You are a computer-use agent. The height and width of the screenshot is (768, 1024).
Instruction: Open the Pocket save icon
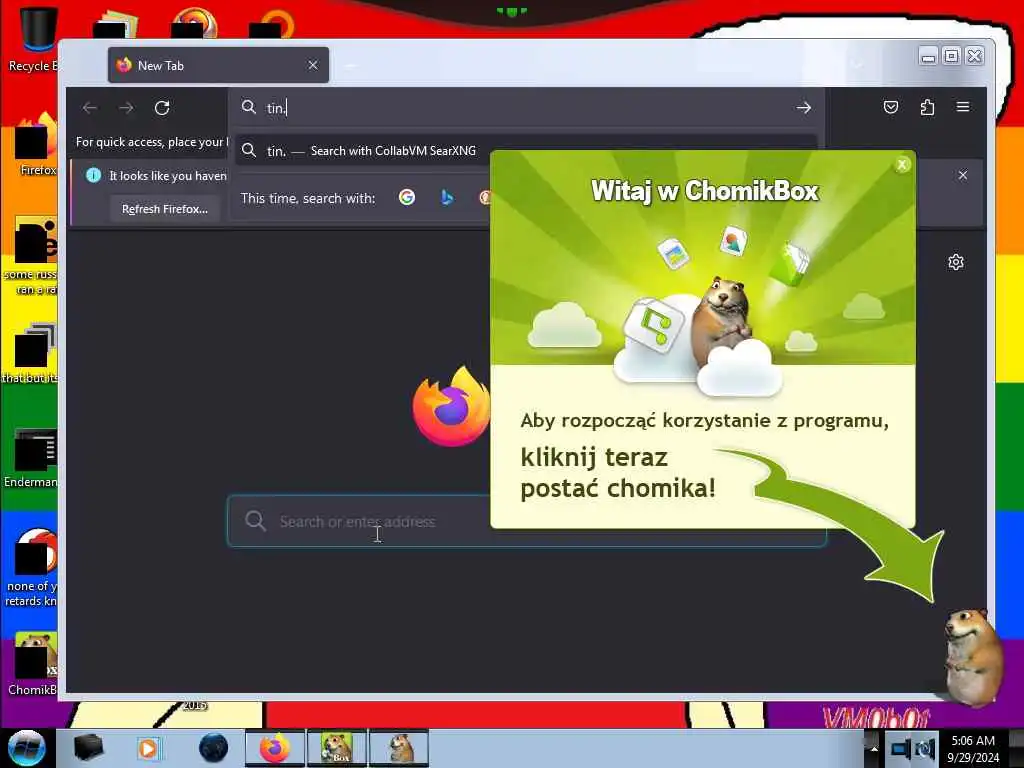tap(891, 107)
